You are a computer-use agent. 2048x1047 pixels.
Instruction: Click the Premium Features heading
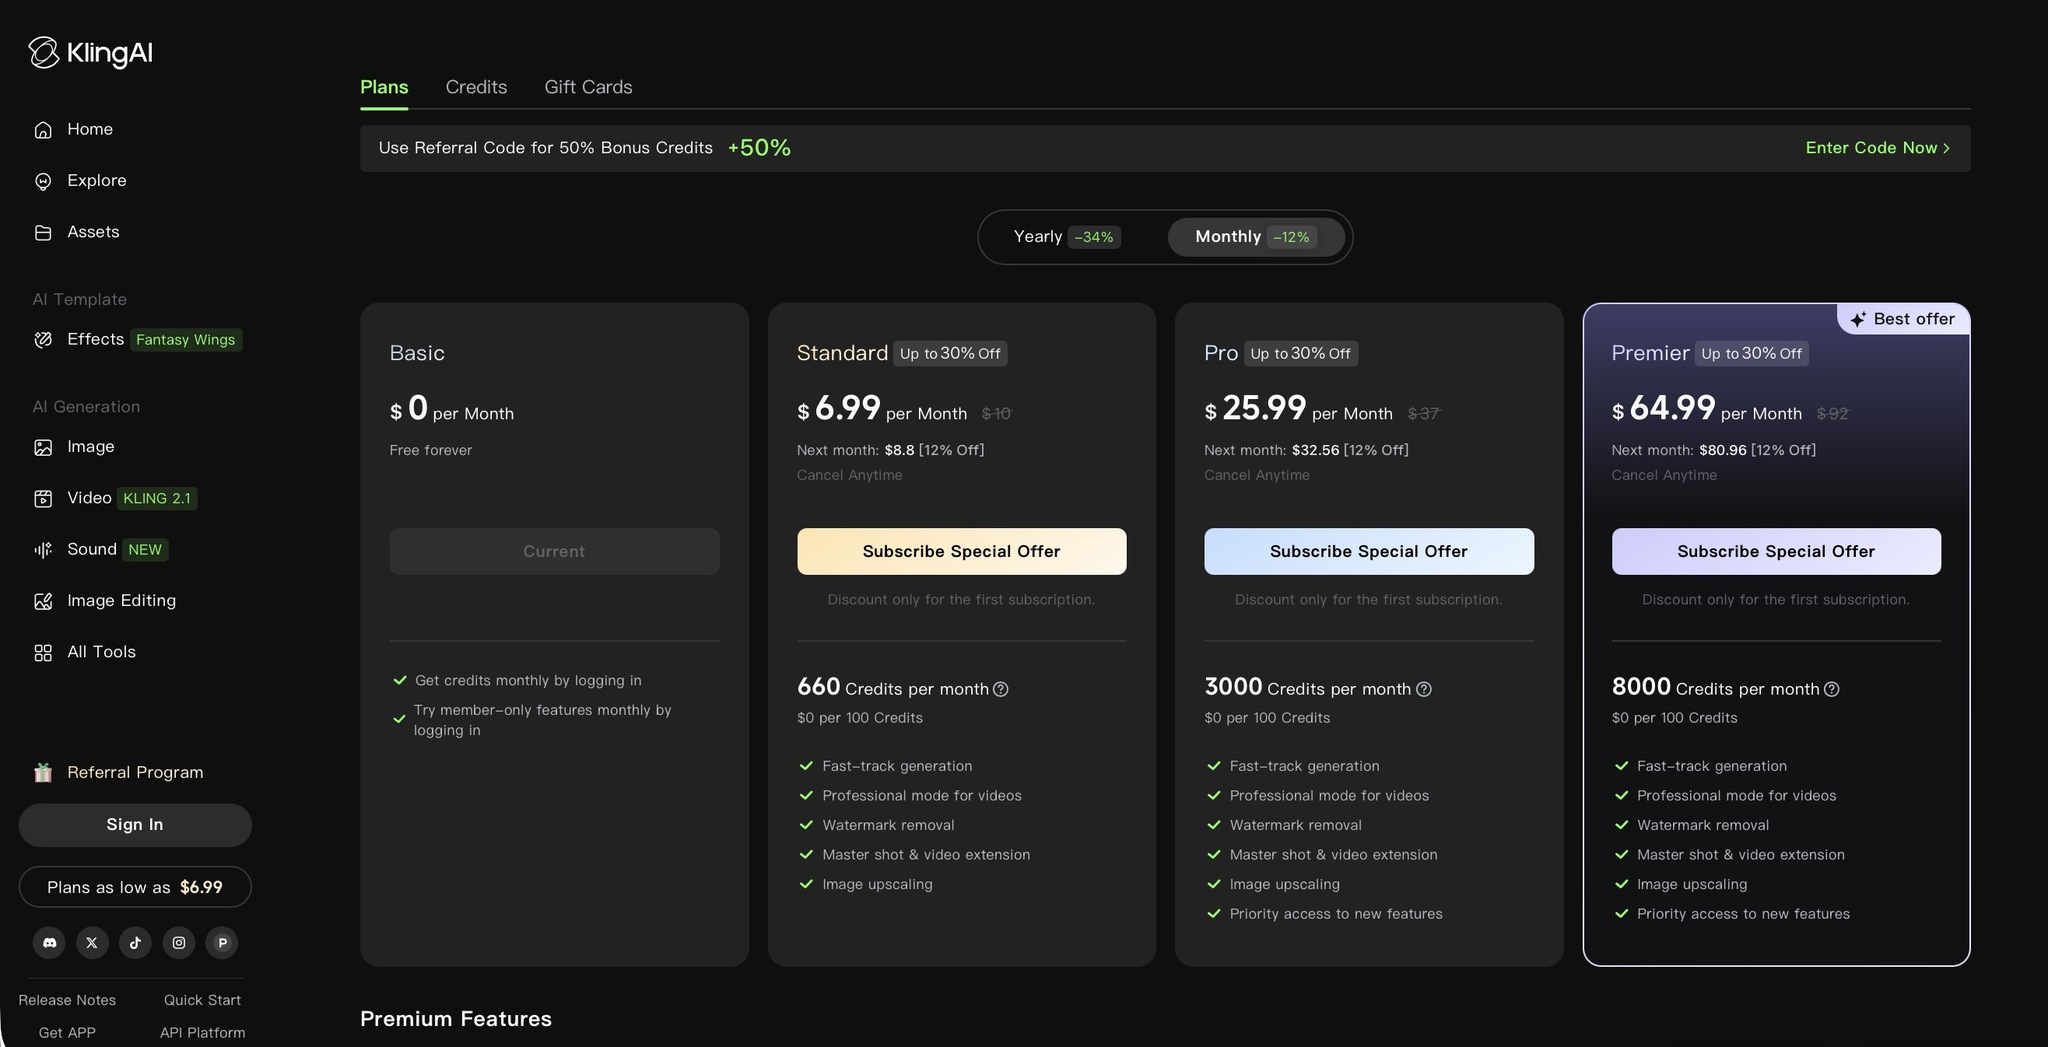tap(456, 1019)
